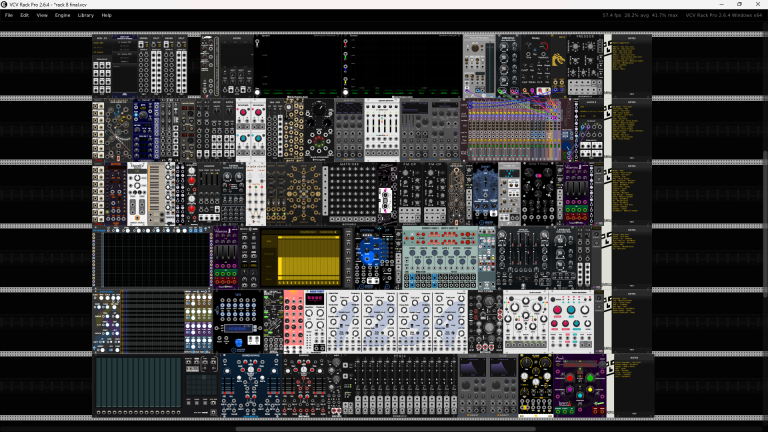Click the fps and CPU usage readout
This screenshot has width=768, height=432.
pyautogui.click(x=640, y=15)
